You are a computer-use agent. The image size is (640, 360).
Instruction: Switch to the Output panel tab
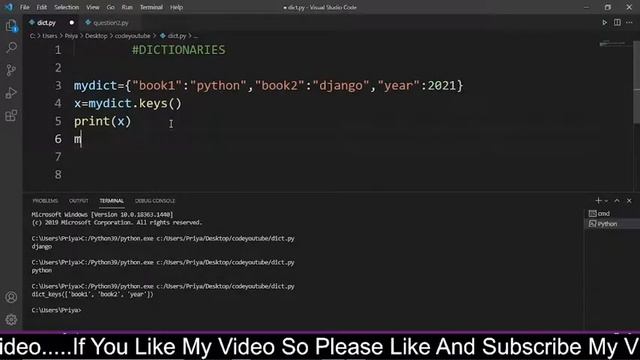coord(78,201)
